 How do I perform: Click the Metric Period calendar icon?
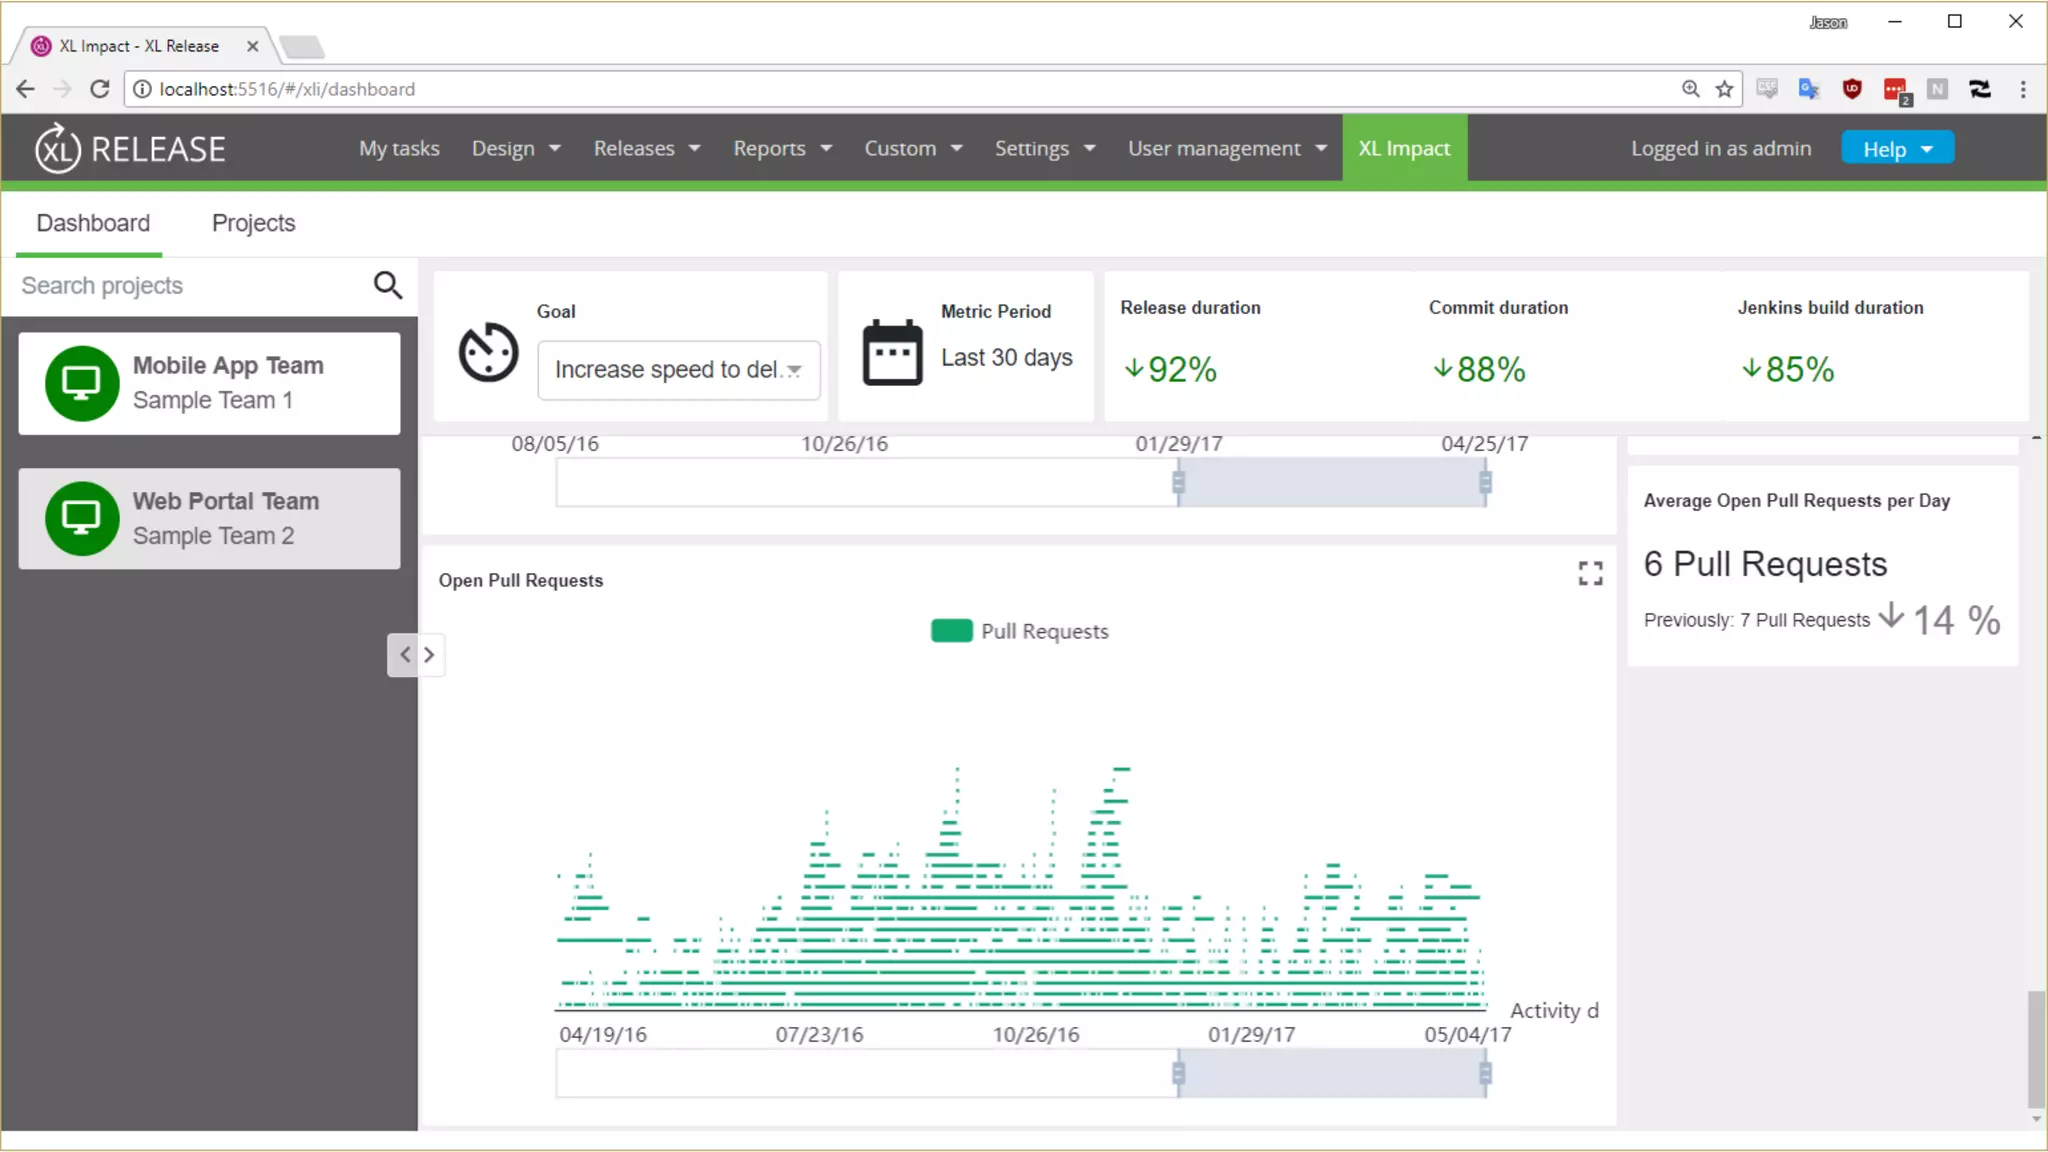pyautogui.click(x=892, y=352)
